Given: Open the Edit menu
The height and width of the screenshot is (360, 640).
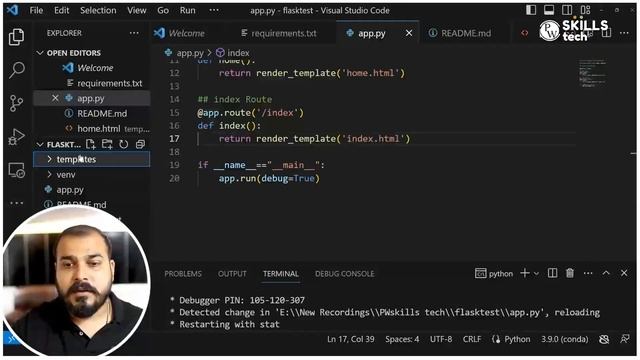Looking at the screenshot, I should point(62,10).
